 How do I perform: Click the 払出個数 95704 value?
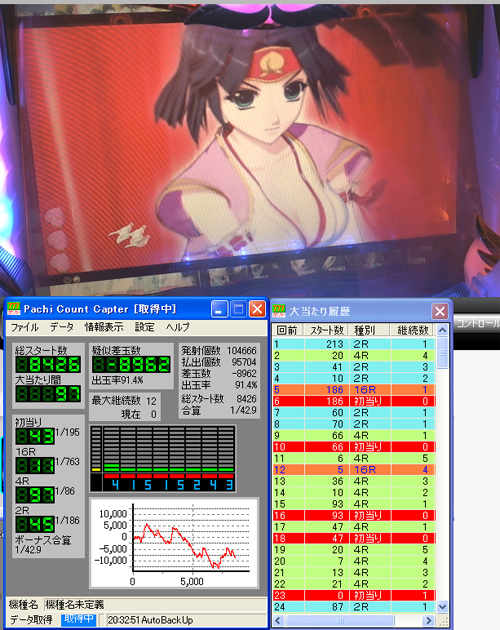[x=244, y=362]
